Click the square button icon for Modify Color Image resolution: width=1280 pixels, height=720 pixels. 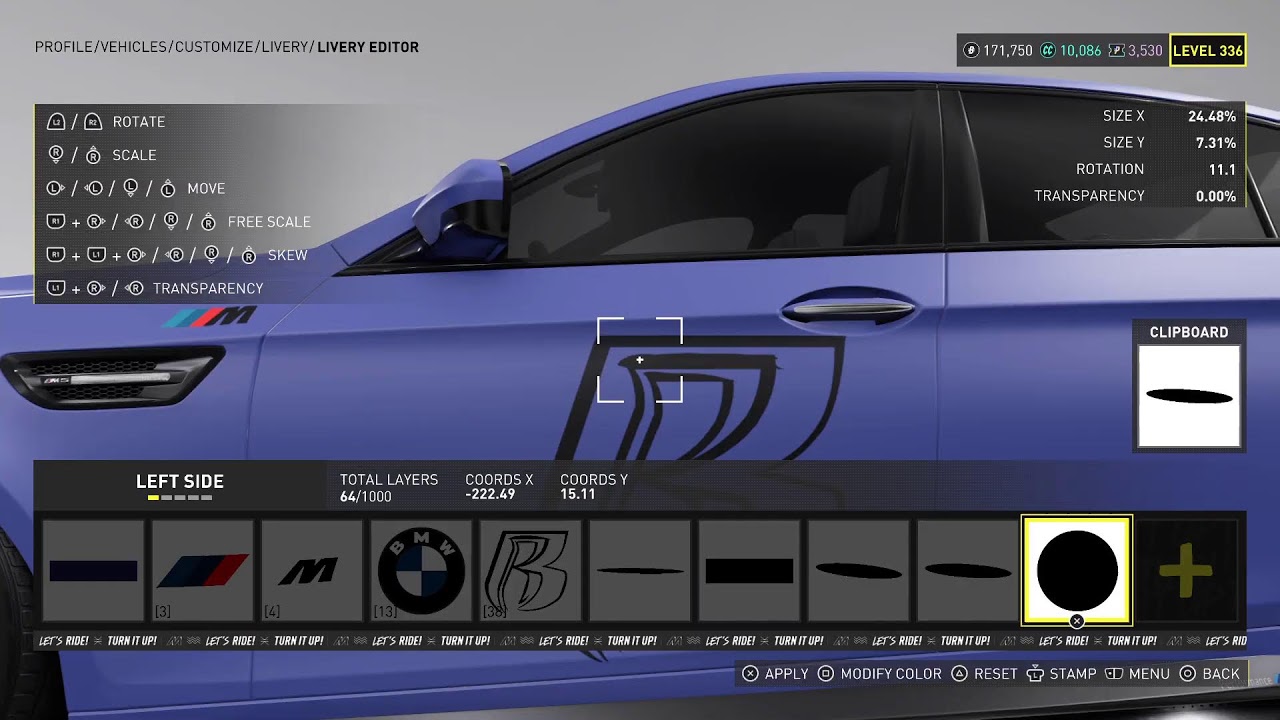tap(826, 674)
